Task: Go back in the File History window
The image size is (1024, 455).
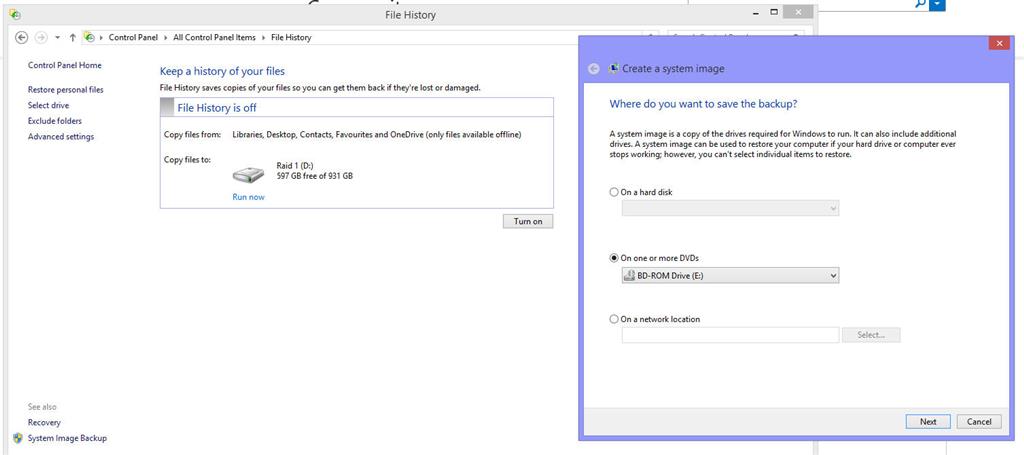Action: pyautogui.click(x=21, y=37)
